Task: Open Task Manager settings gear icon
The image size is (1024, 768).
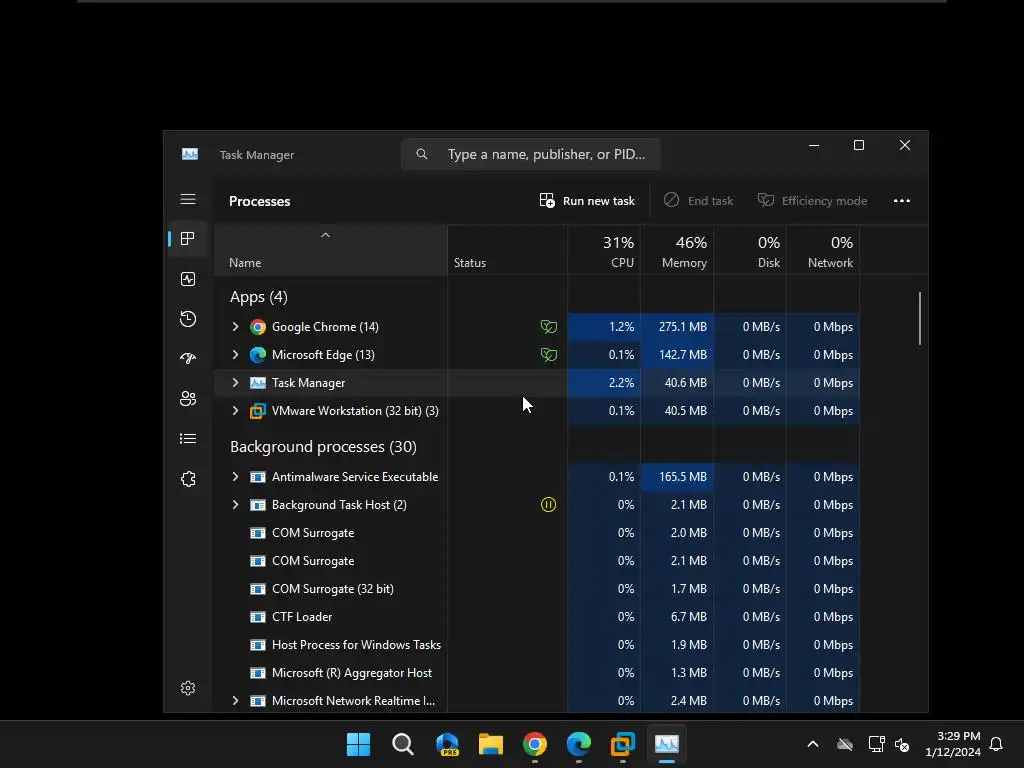Action: (x=188, y=688)
